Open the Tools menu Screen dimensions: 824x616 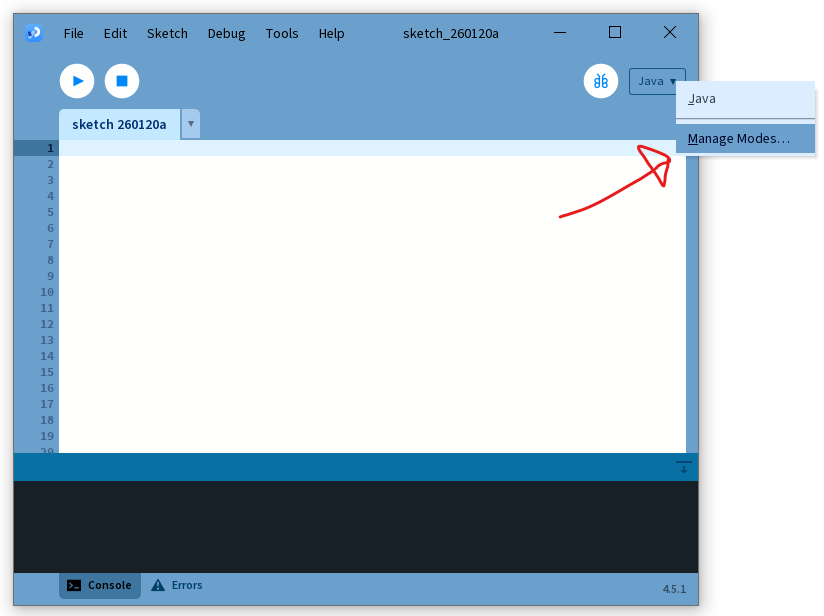(x=282, y=33)
